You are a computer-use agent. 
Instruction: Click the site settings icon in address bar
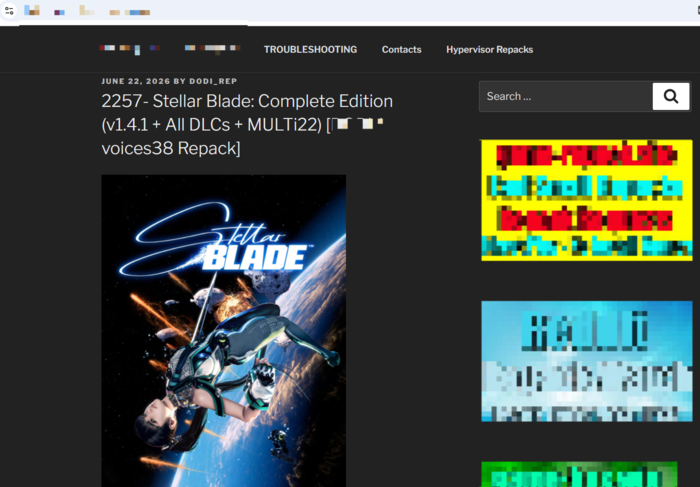pyautogui.click(x=9, y=10)
